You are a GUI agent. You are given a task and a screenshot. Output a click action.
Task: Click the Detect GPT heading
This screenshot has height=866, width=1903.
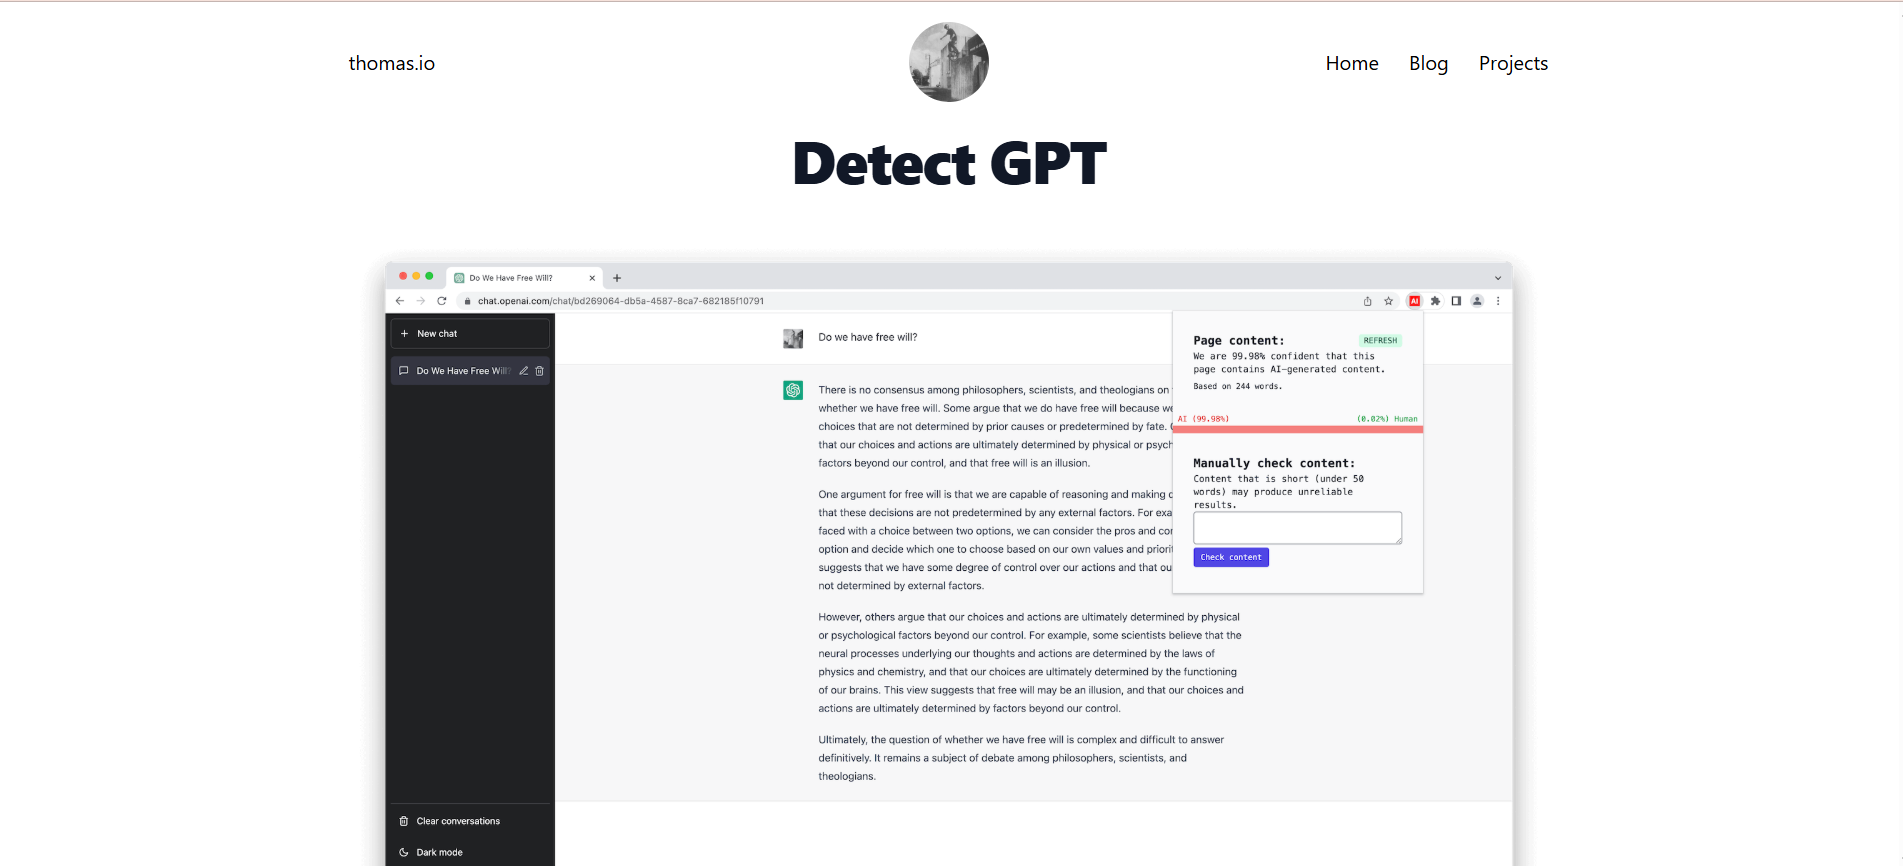949,163
